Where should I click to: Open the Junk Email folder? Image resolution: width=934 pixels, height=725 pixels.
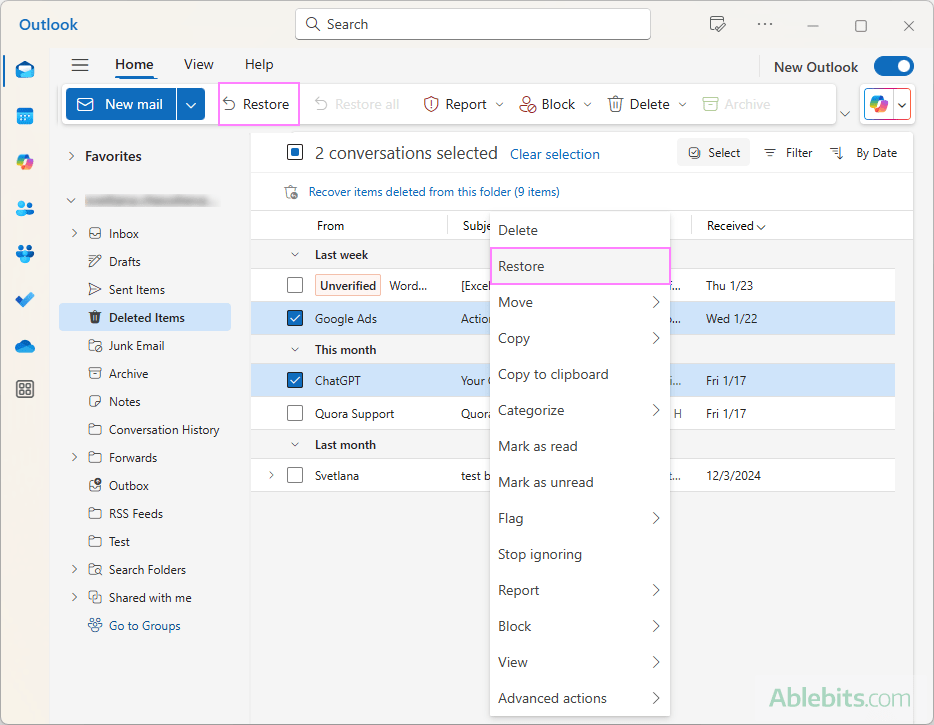(136, 346)
